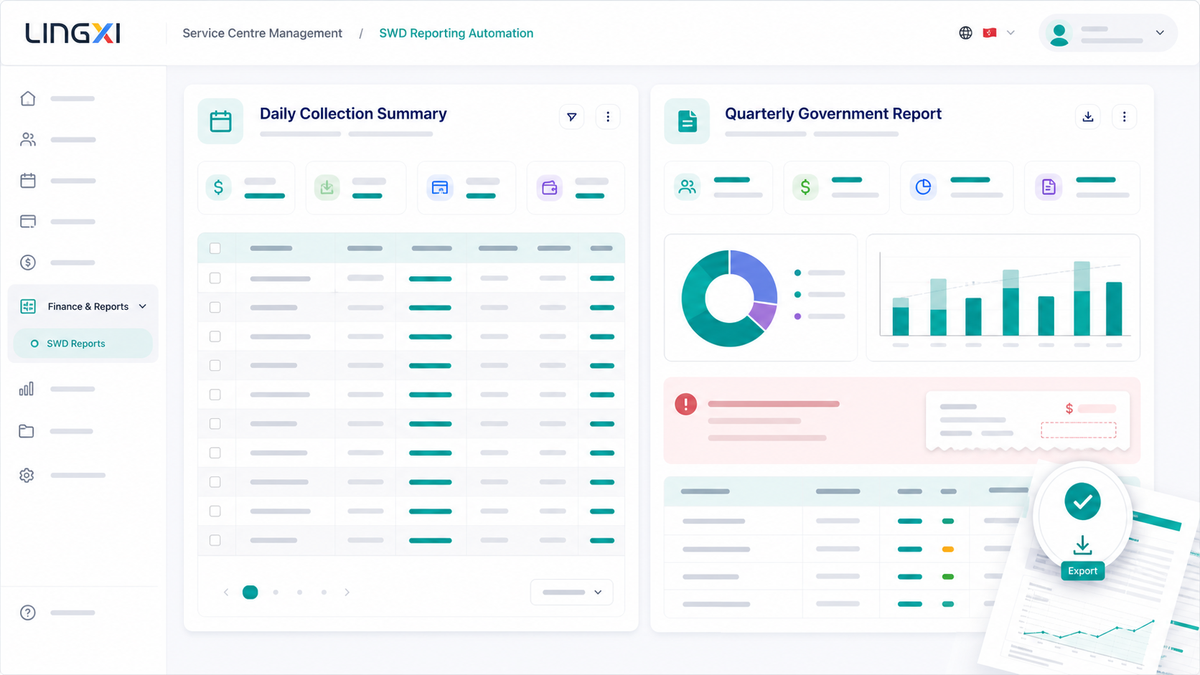Click the purple segment of donut chart
Viewport: 1200px width, 675px height.
click(763, 316)
